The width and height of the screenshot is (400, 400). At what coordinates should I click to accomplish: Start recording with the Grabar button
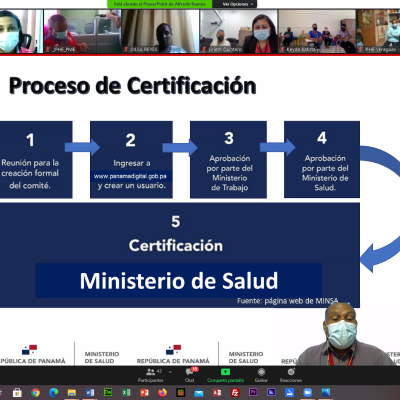pyautogui.click(x=261, y=375)
